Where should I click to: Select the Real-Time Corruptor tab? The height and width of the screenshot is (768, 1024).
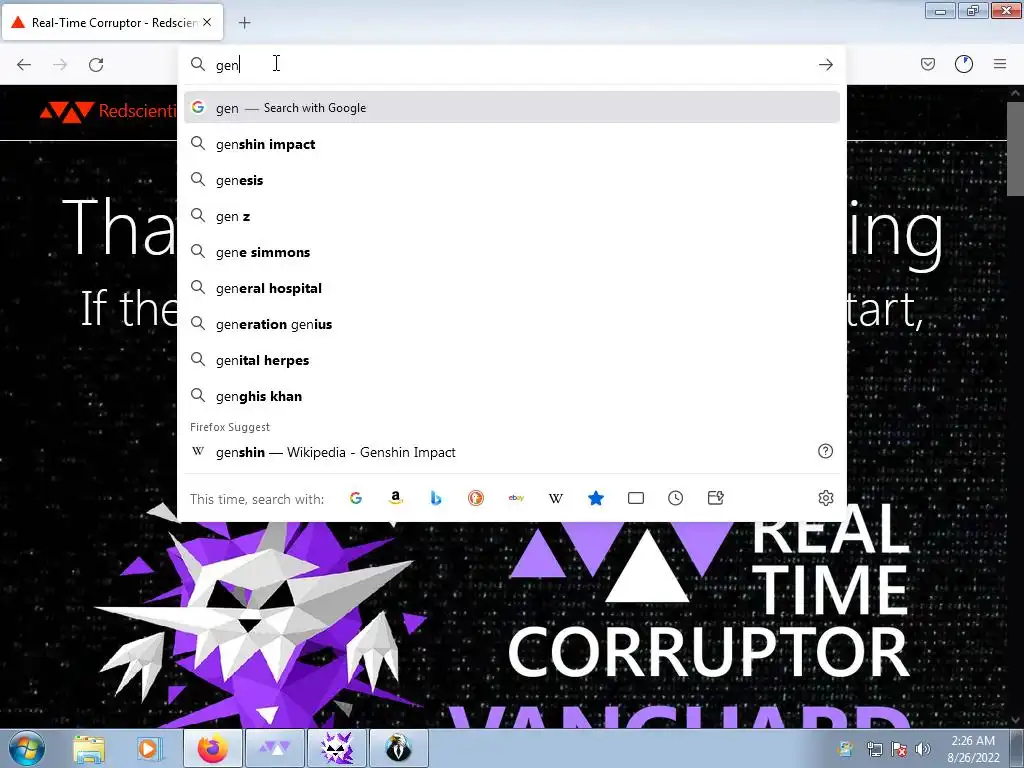pos(112,22)
